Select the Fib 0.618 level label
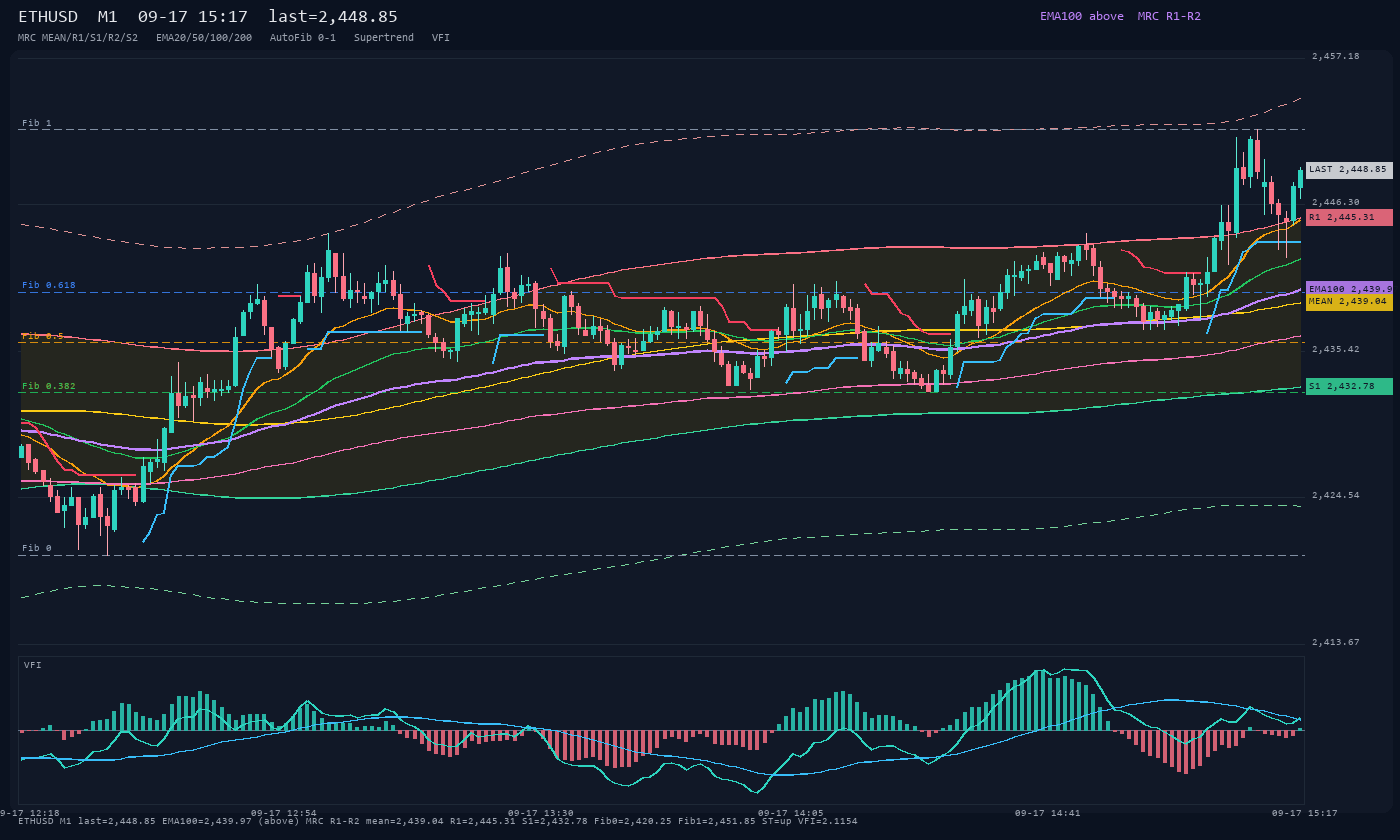The width and height of the screenshot is (1400, 840). [x=49, y=285]
